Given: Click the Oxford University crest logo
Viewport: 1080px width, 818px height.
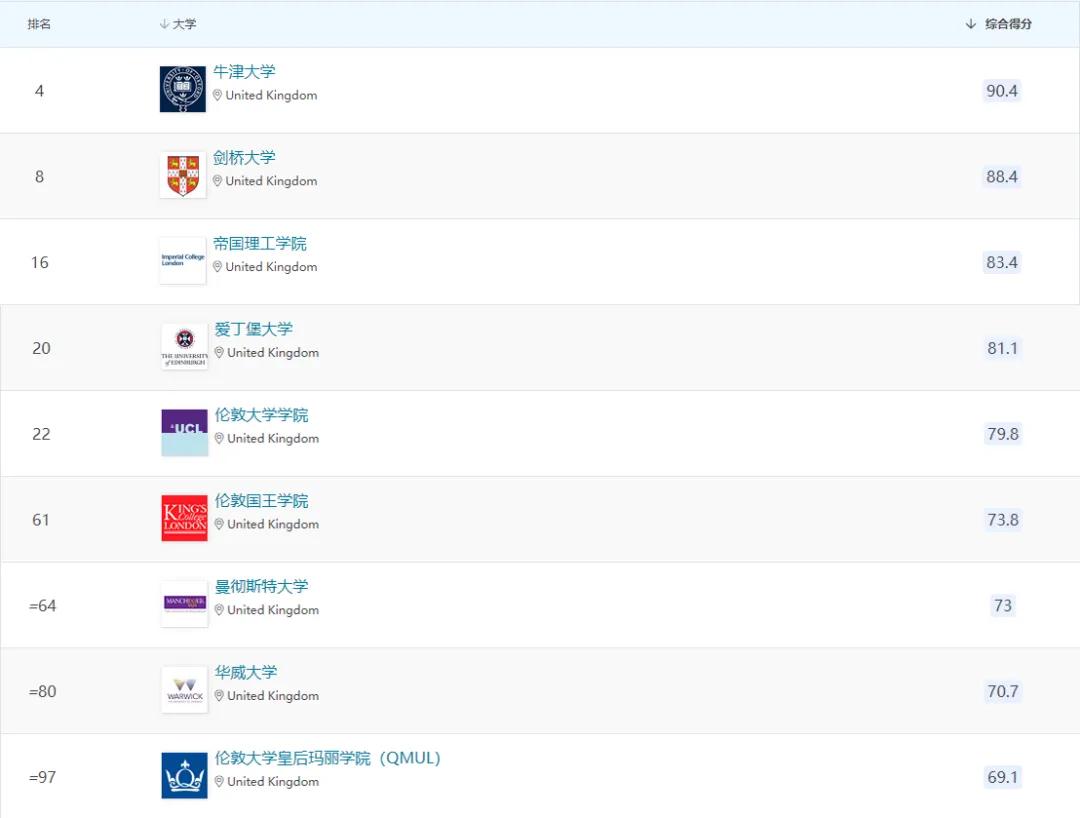Looking at the screenshot, I should tap(183, 90).
